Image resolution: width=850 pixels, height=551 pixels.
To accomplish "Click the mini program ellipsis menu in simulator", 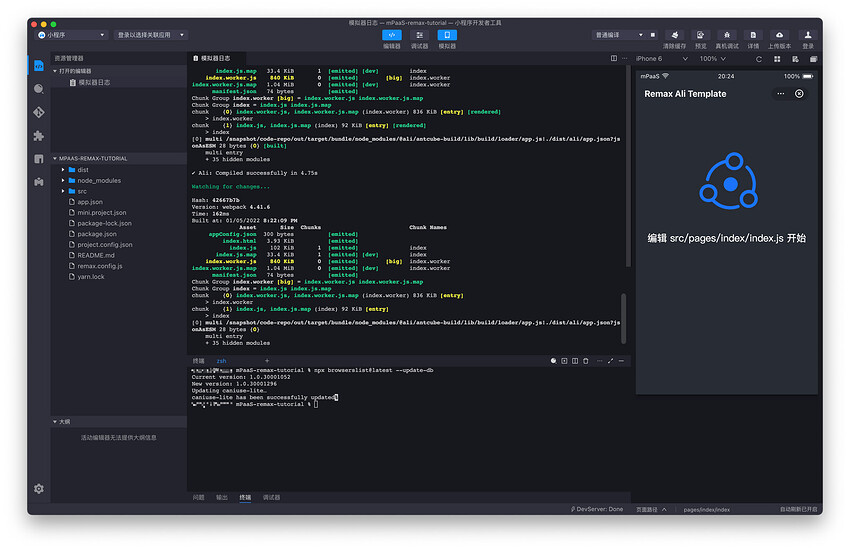I will 781,94.
